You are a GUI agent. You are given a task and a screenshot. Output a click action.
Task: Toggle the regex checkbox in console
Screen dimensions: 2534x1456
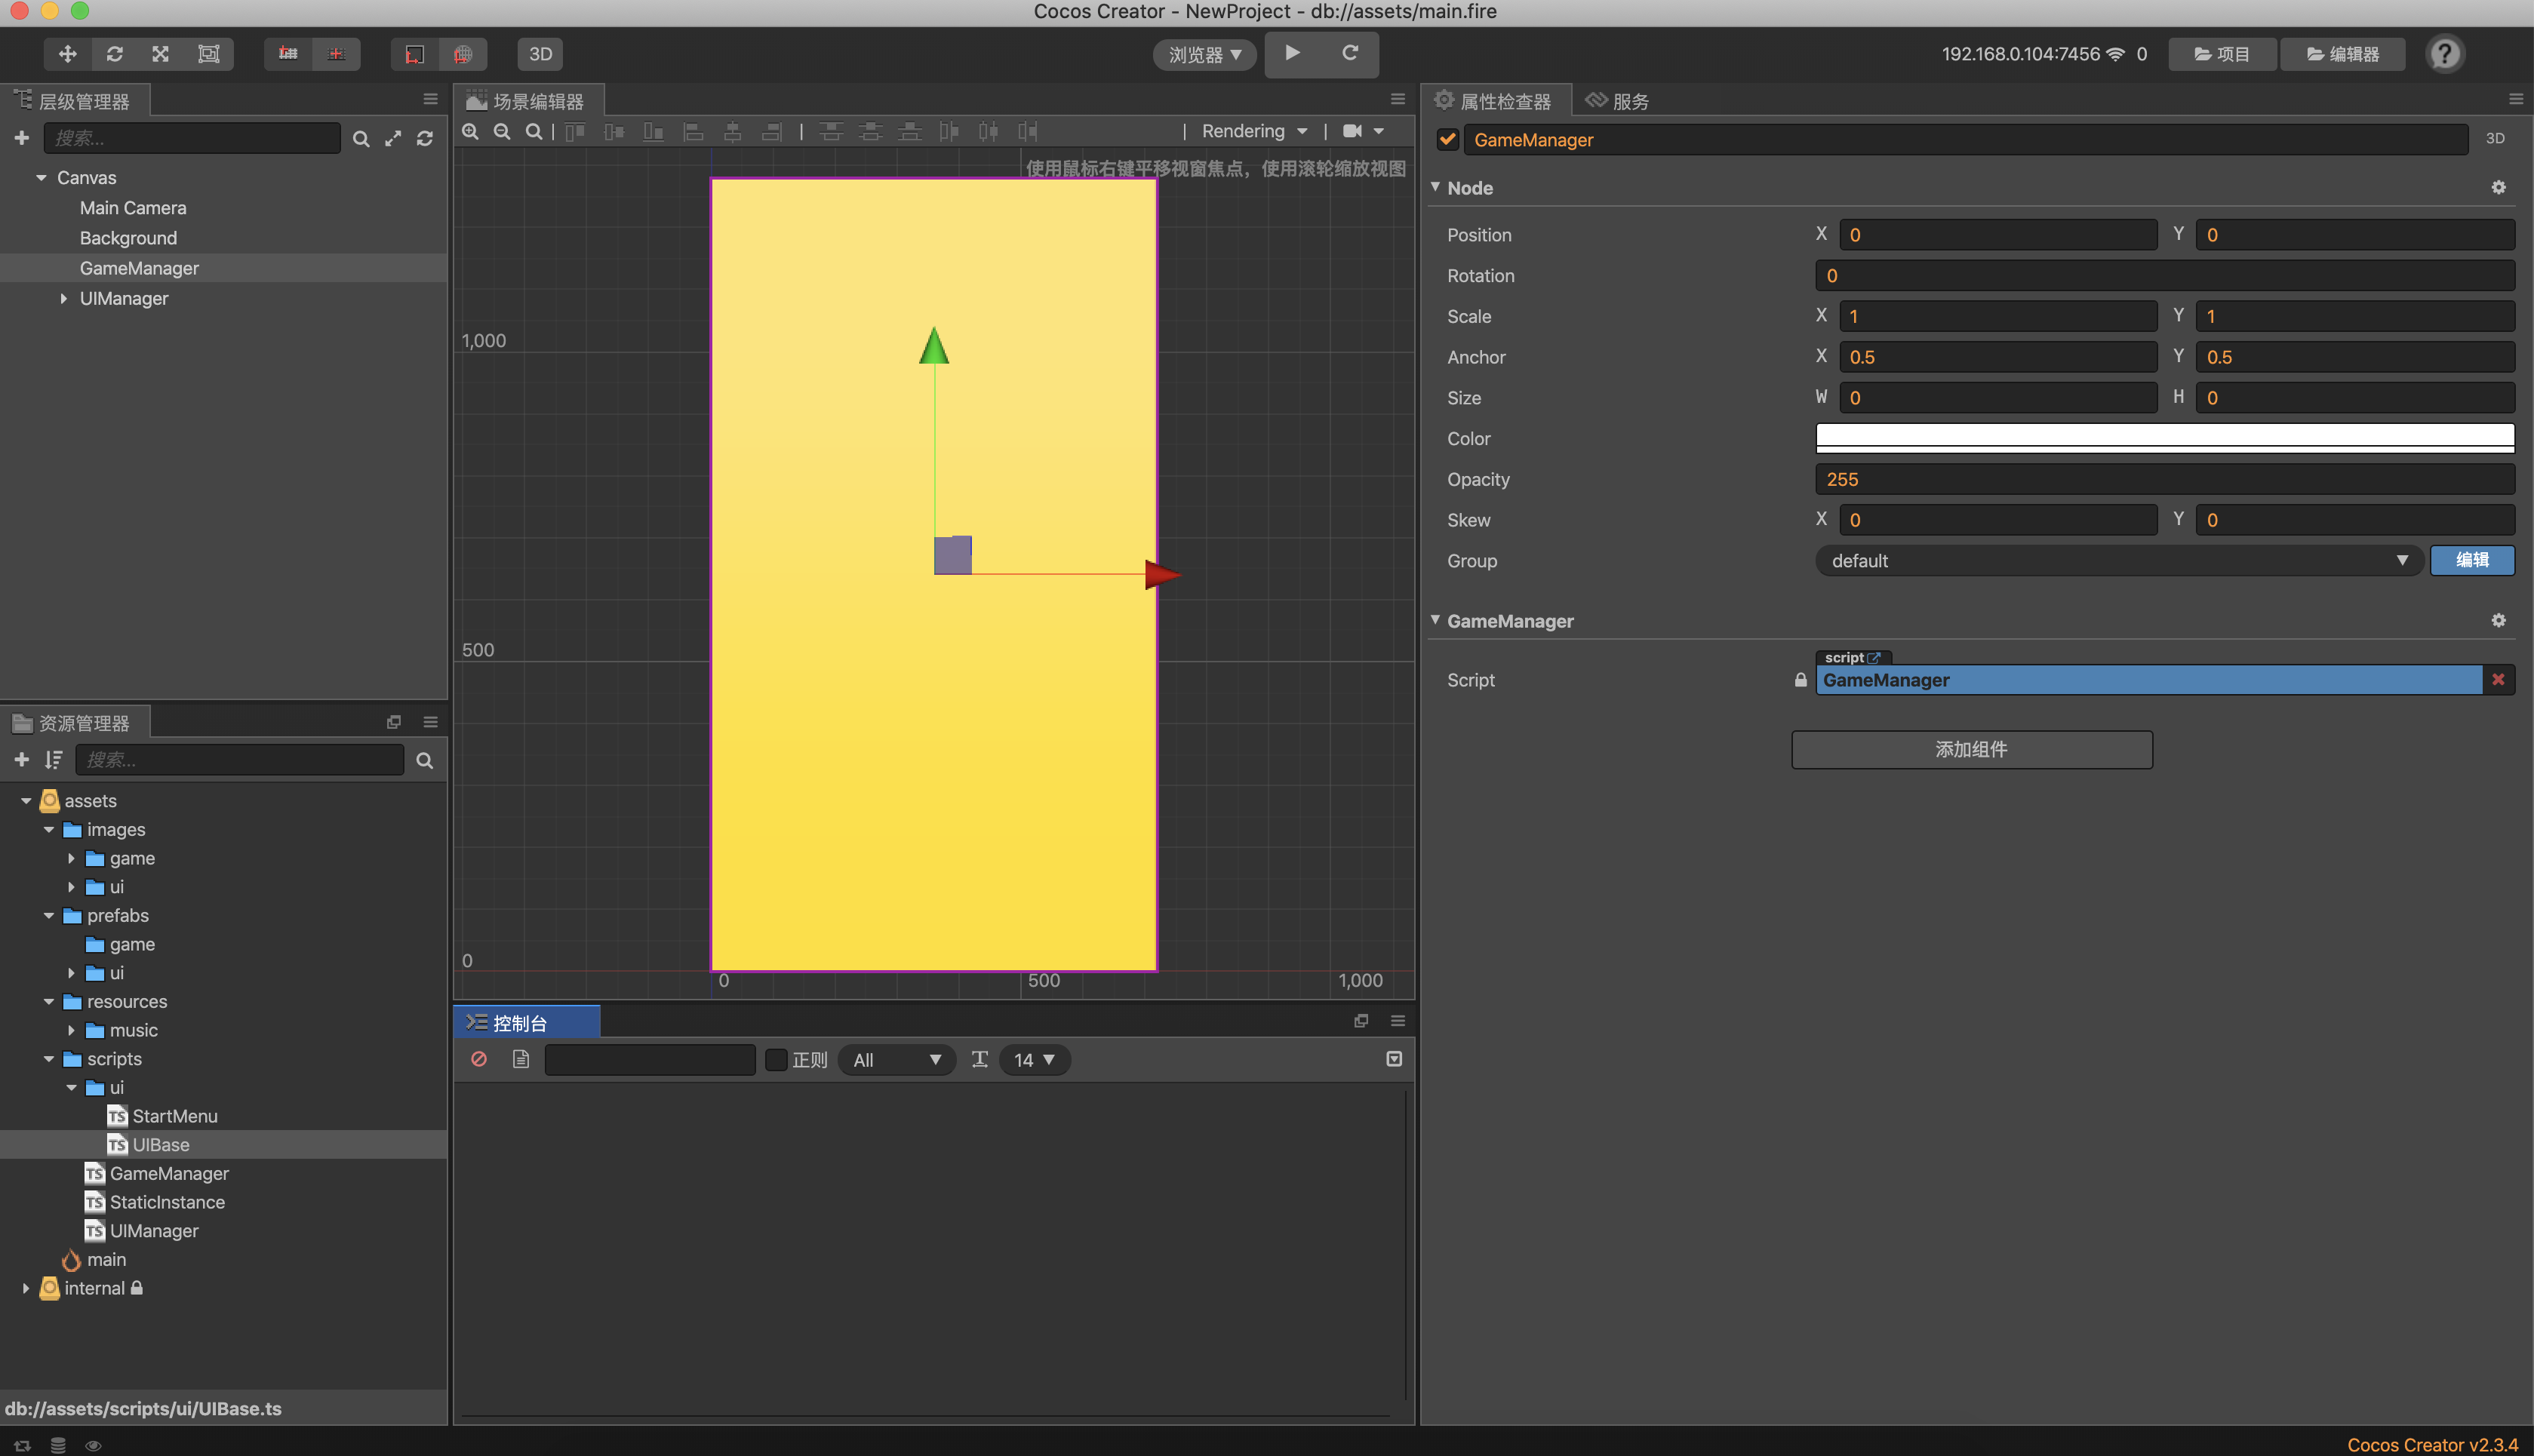[x=776, y=1060]
